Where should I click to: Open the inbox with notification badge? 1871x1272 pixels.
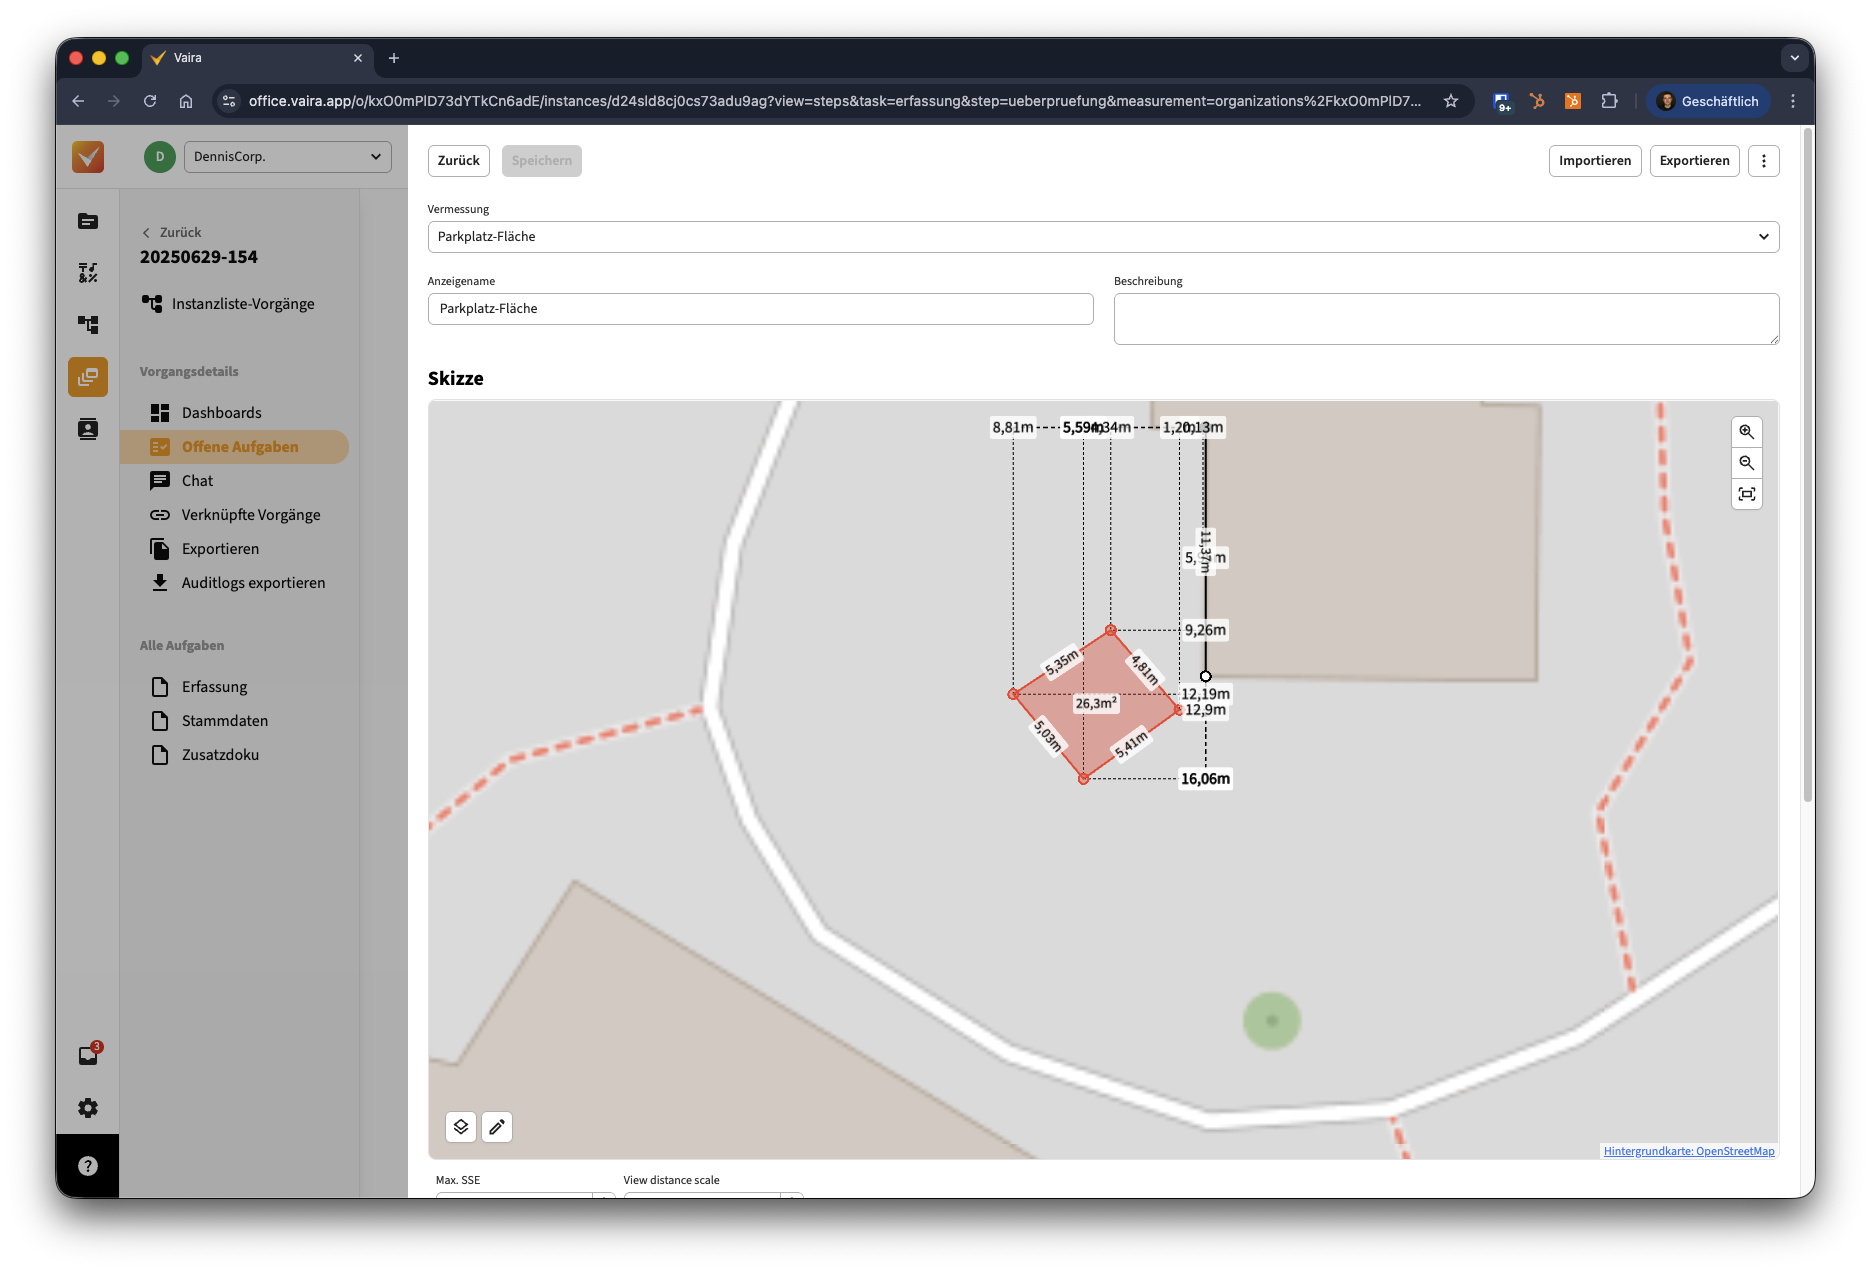88,1055
